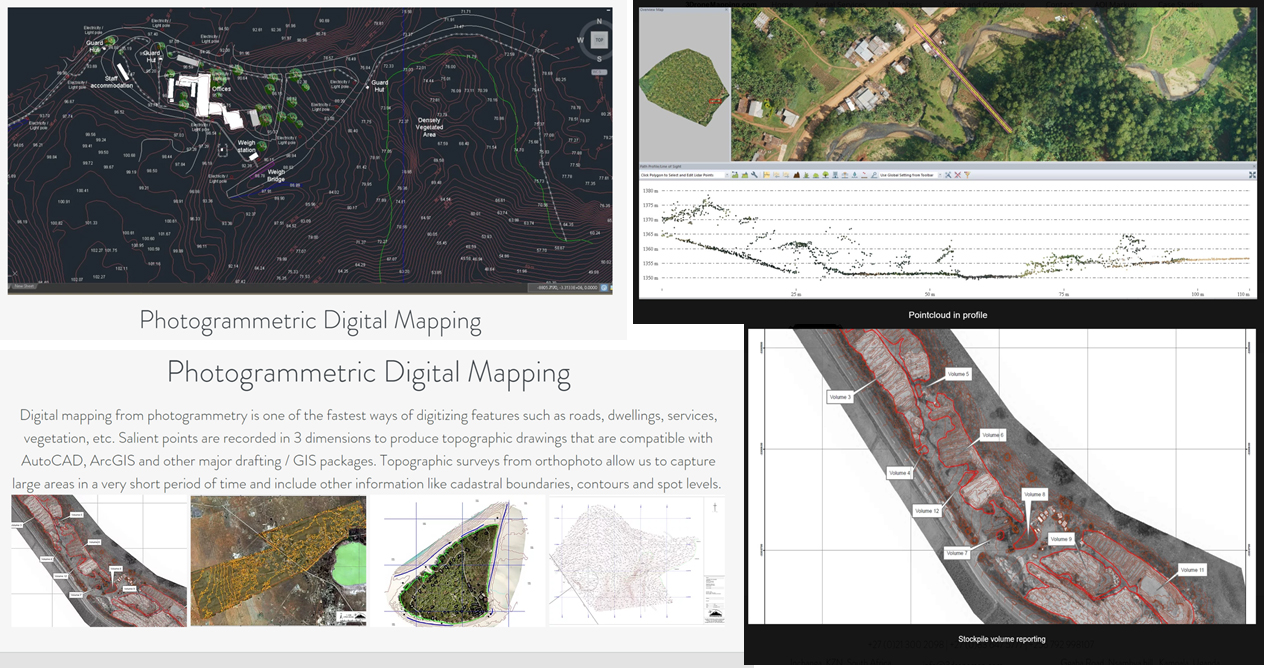Select the wrench settings tool in the profile toolbar
1264x668 pixels.
[x=754, y=175]
